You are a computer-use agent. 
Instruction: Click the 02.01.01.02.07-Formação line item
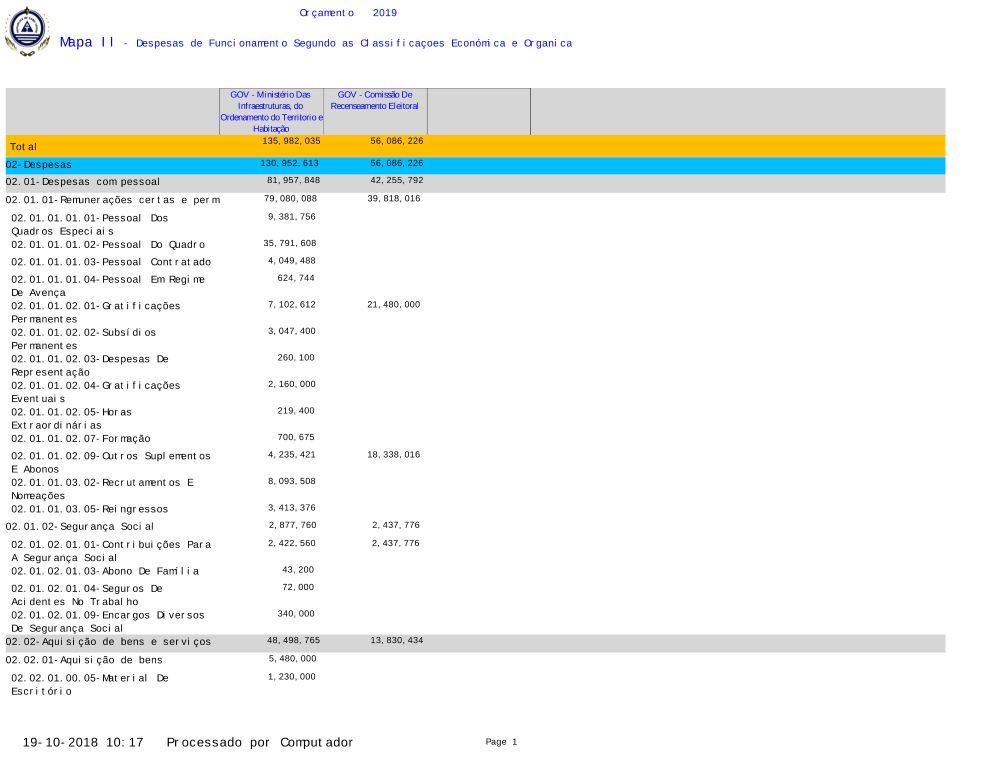81,439
